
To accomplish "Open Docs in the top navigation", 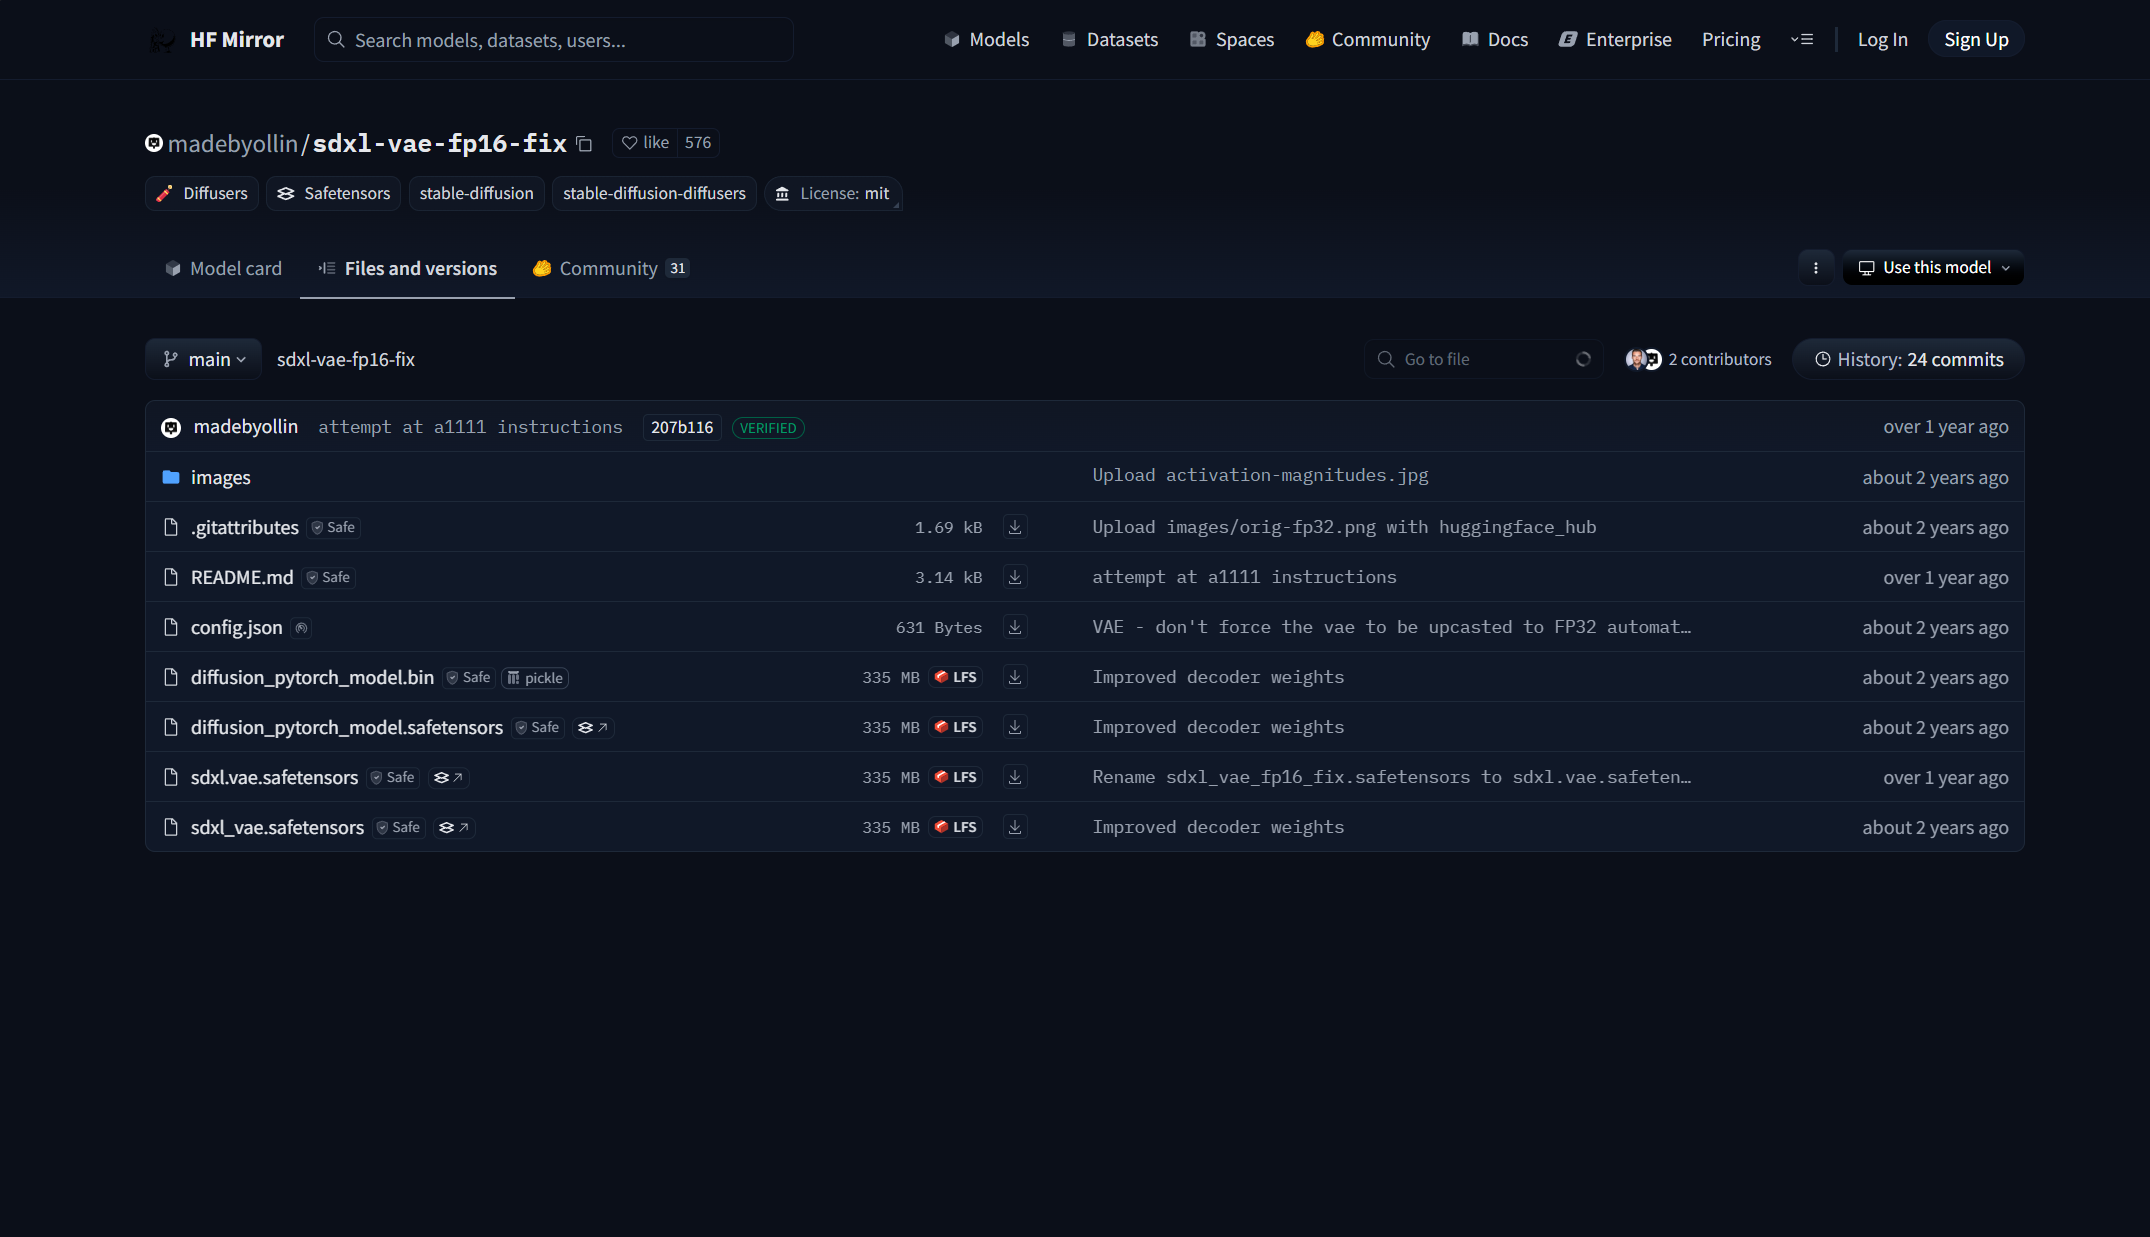I will pos(1495,40).
